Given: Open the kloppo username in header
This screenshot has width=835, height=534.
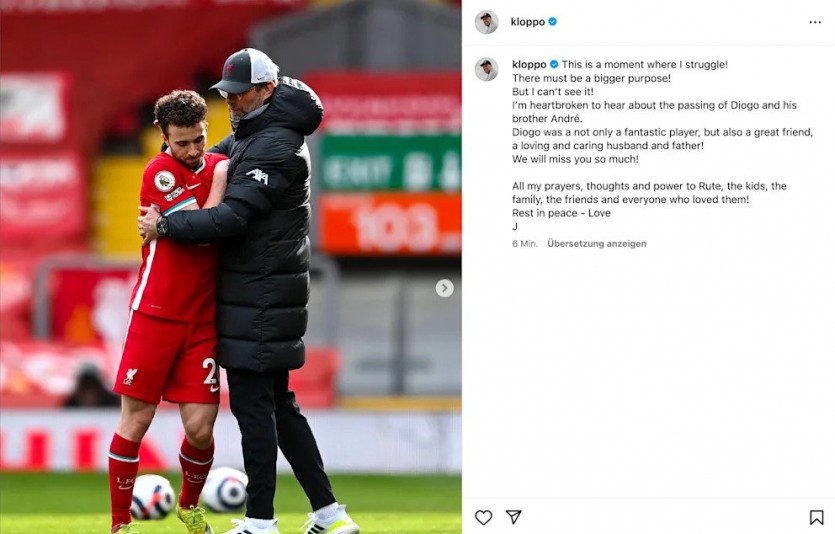Looking at the screenshot, I should coord(527,22).
